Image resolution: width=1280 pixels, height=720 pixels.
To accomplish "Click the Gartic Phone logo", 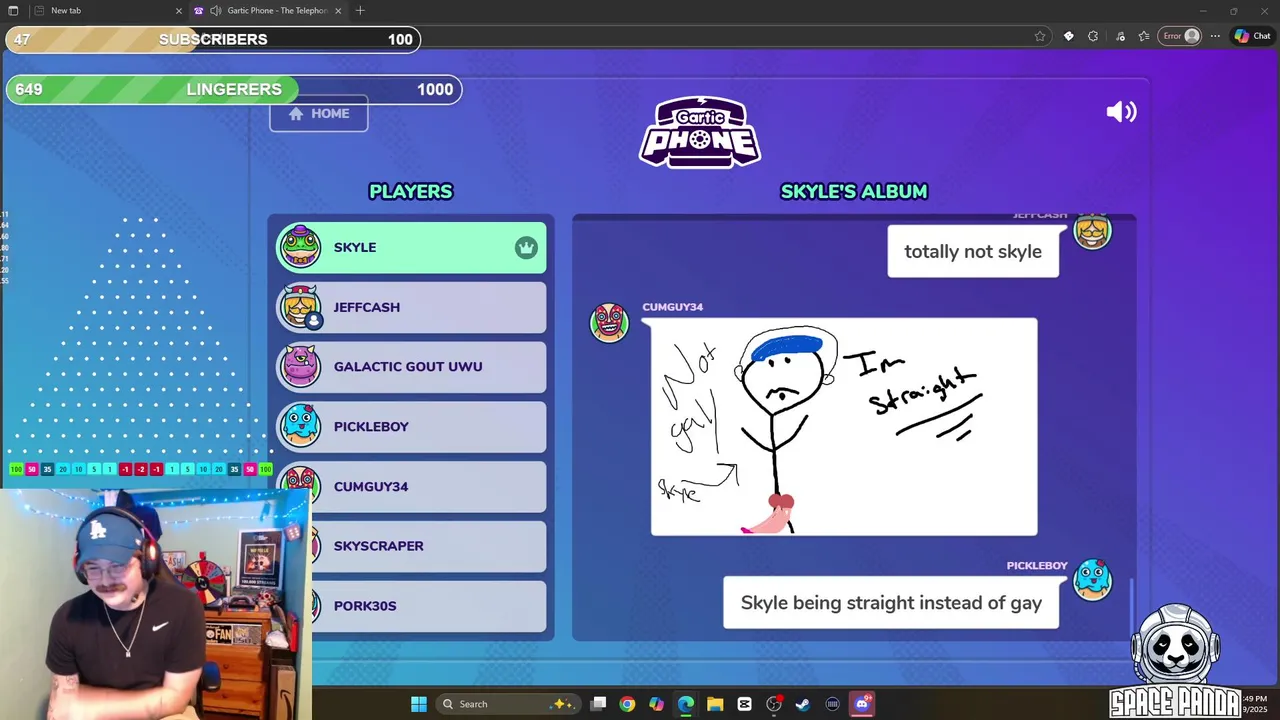I will [x=700, y=131].
